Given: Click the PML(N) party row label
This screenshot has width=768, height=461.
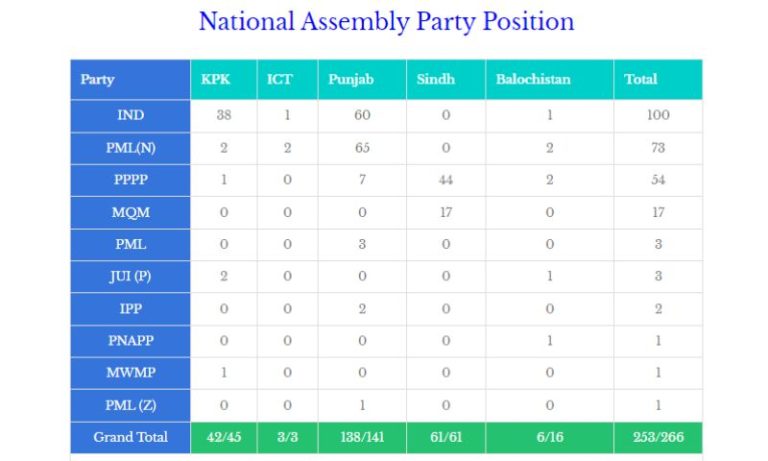Looking at the screenshot, I should coord(130,148).
